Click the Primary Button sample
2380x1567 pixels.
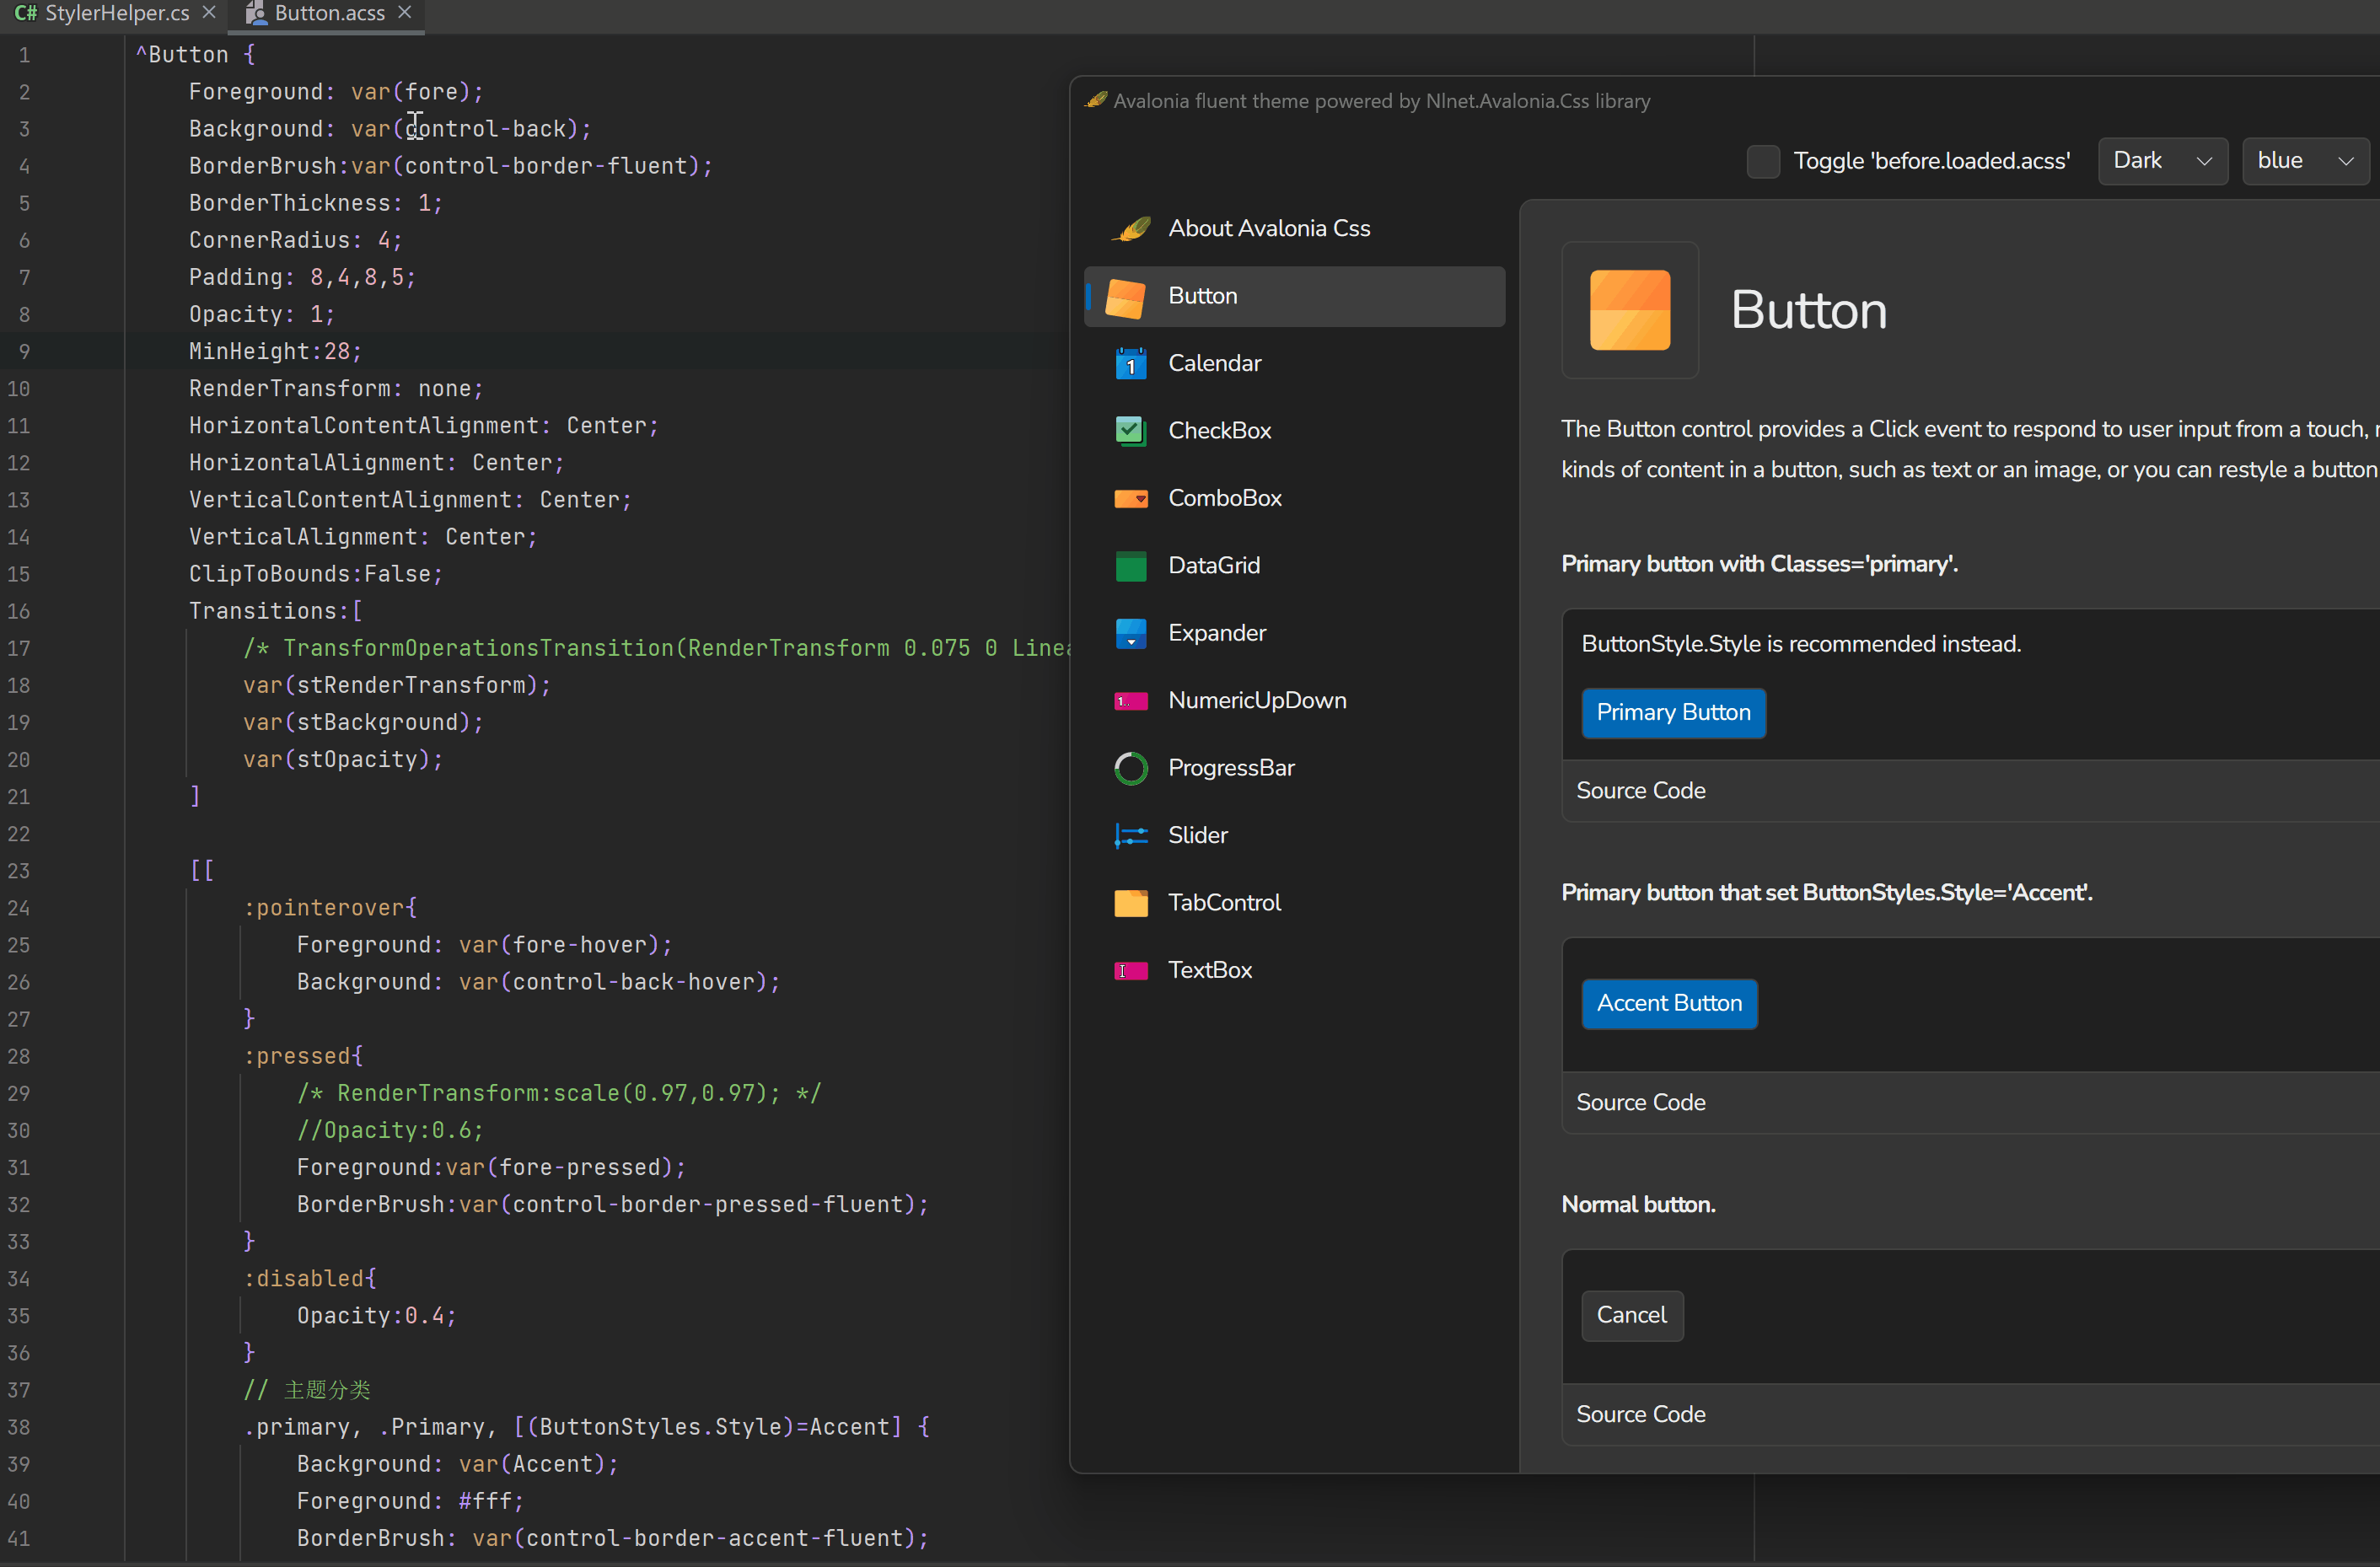pyautogui.click(x=1673, y=713)
